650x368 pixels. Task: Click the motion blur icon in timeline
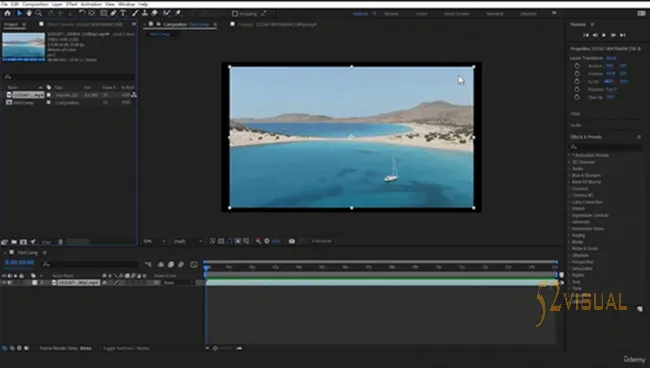181,264
